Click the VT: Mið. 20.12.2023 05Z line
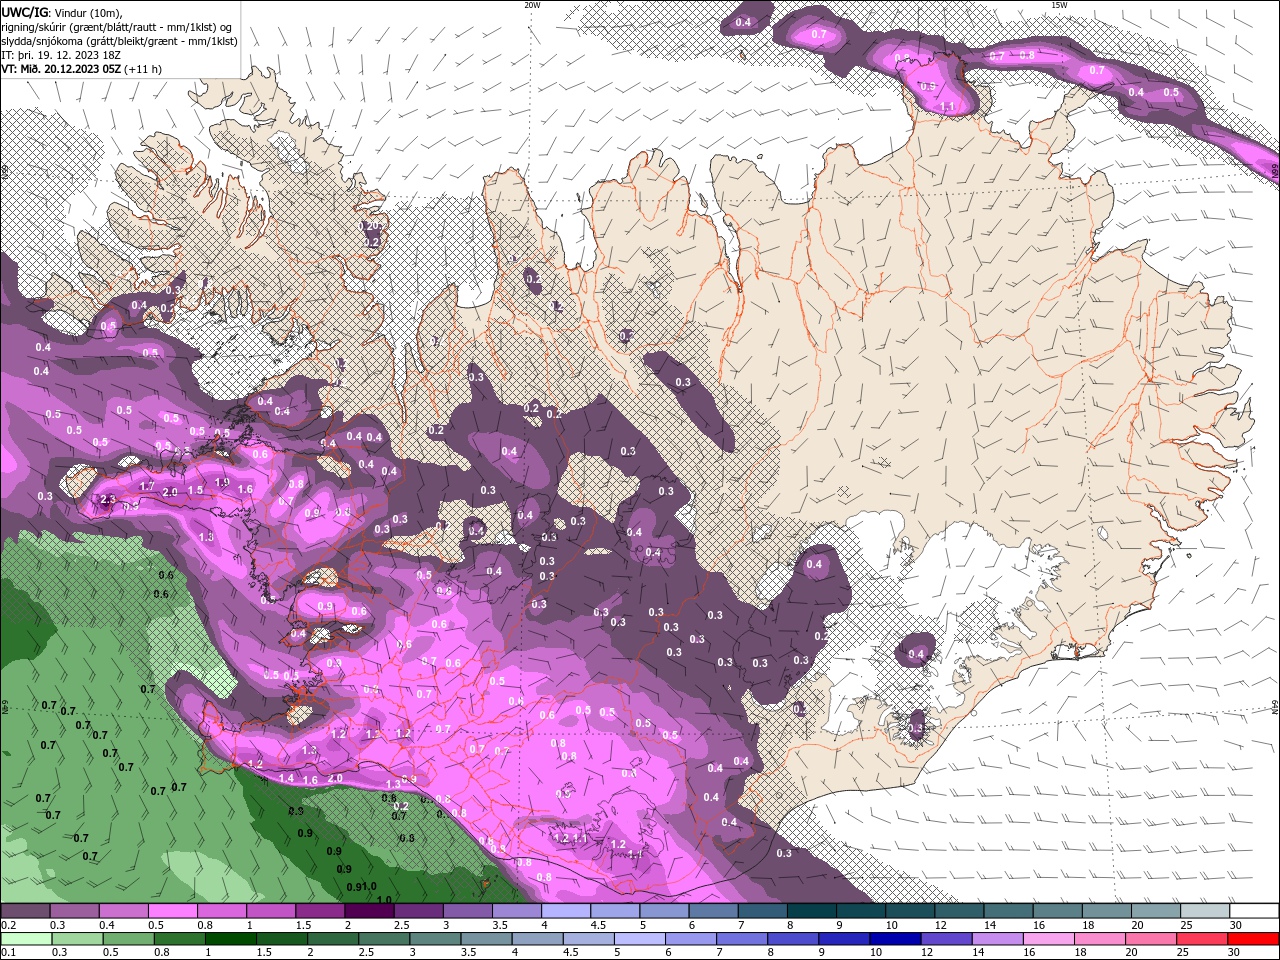Screen dimensions: 1280x960 [x=81, y=69]
